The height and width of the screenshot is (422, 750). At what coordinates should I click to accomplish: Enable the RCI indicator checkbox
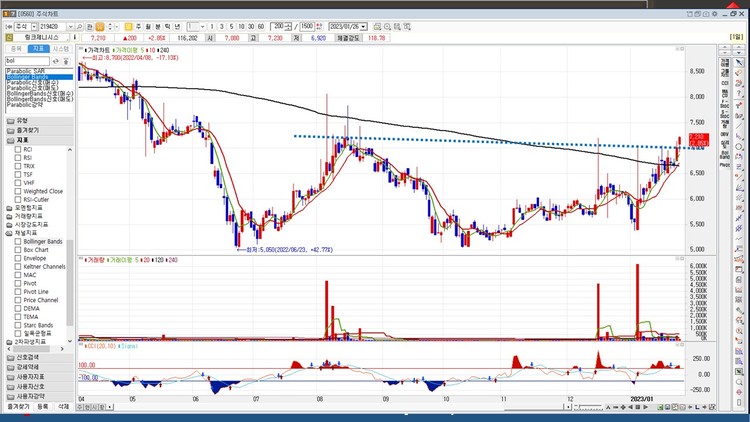(18, 149)
